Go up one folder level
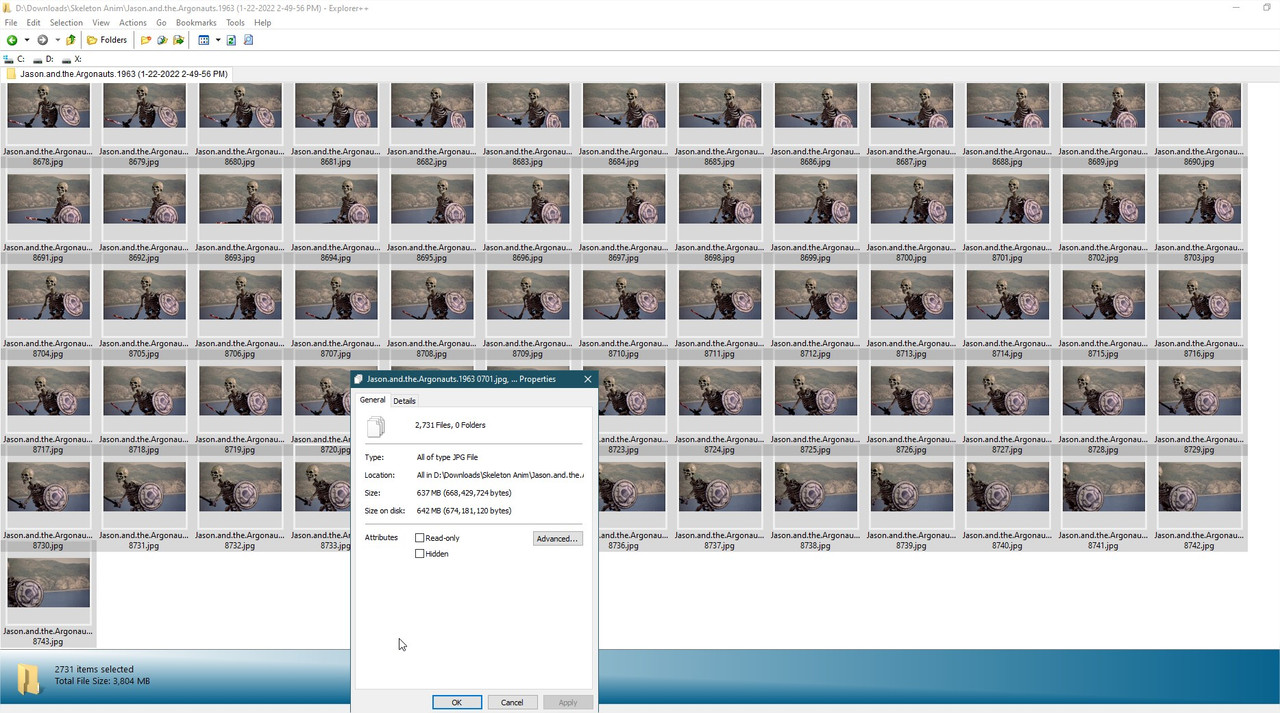The image size is (1280, 713). [71, 40]
